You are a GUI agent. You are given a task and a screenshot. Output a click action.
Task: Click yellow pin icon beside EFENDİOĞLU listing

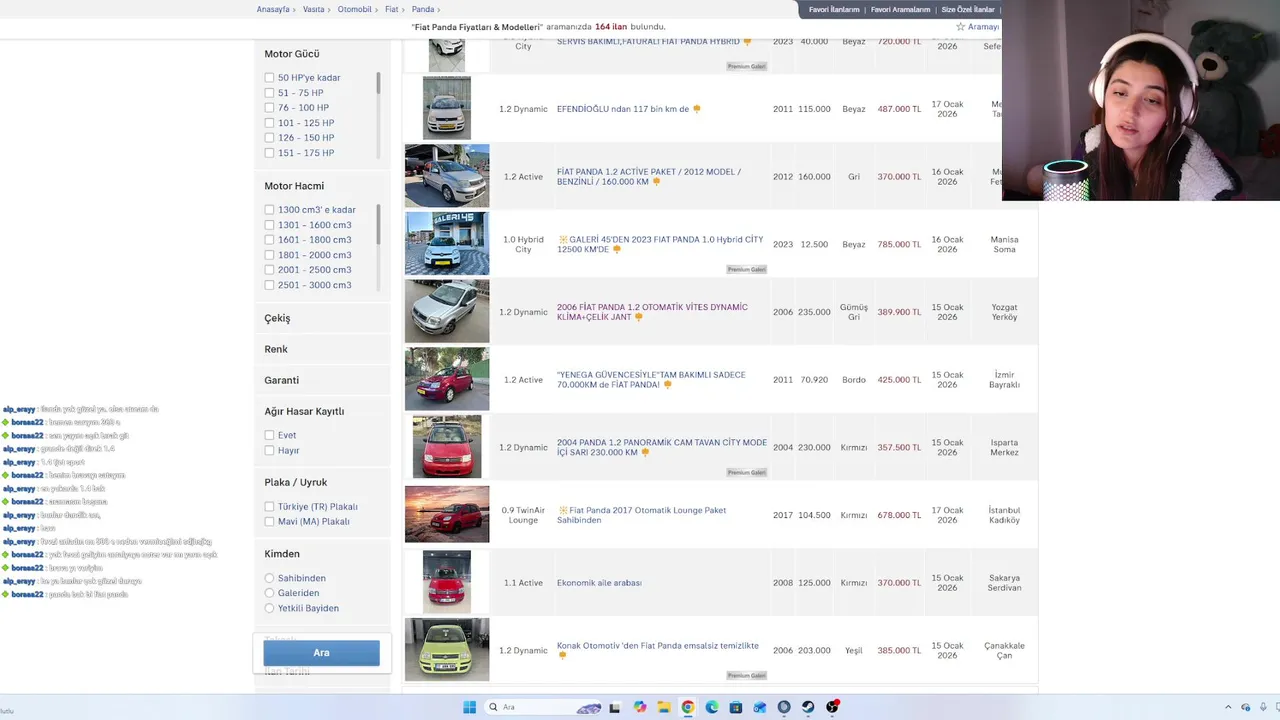(x=697, y=109)
